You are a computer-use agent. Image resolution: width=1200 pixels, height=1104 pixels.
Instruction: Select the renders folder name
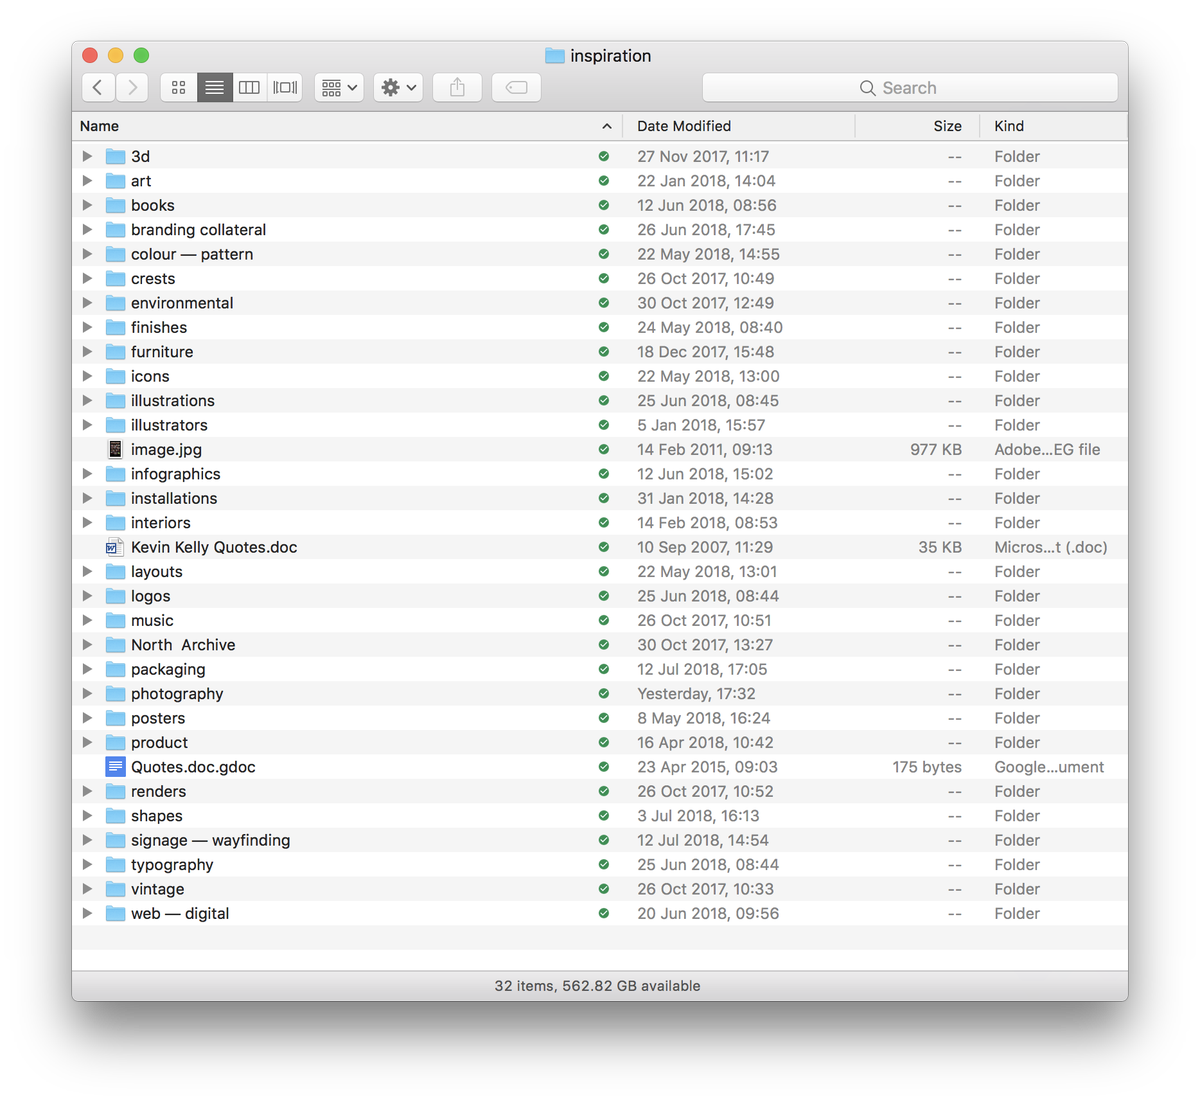pos(158,791)
